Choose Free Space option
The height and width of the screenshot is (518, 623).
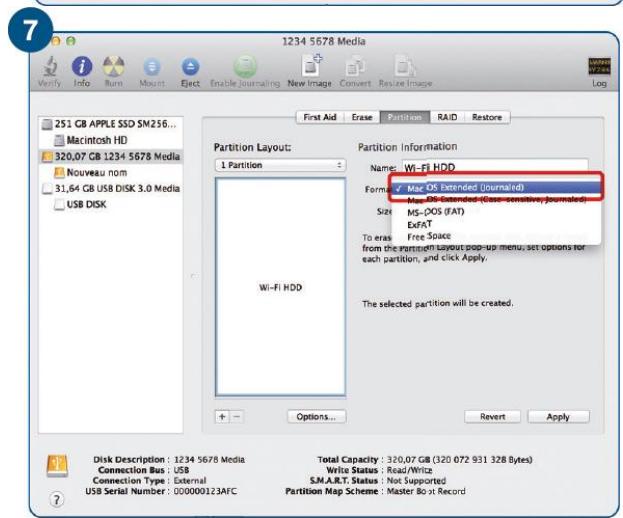pos(496,236)
